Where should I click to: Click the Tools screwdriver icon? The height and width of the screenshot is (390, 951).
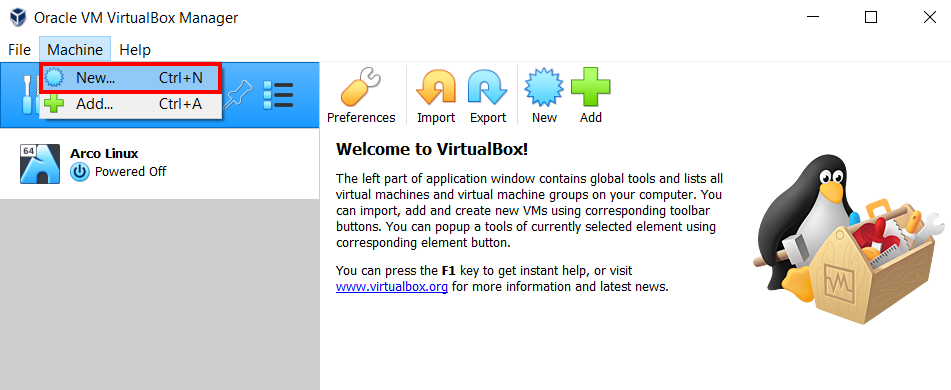tap(27, 95)
